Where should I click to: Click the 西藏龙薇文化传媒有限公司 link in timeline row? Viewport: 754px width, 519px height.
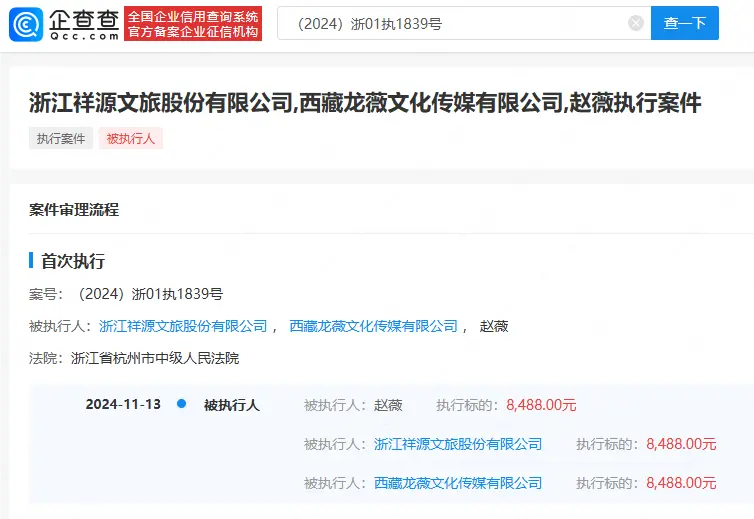[458, 483]
